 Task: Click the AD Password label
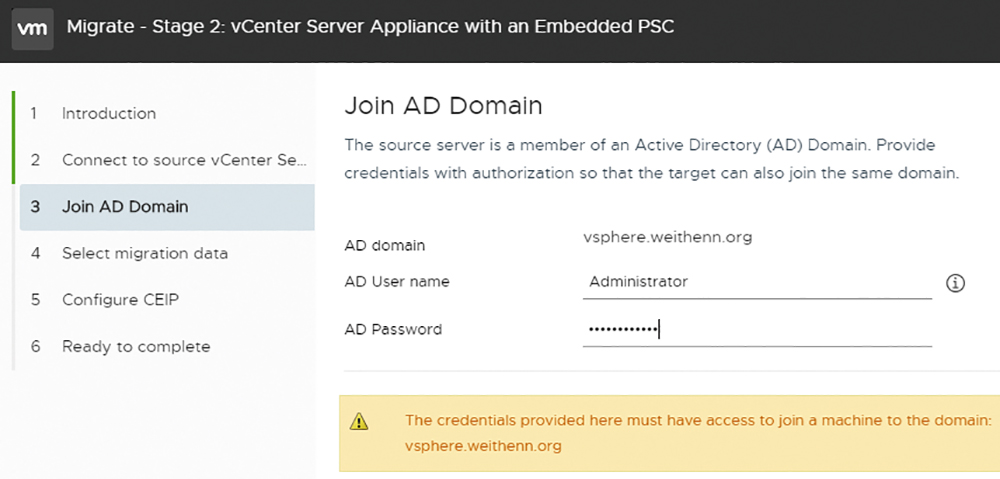pos(393,330)
